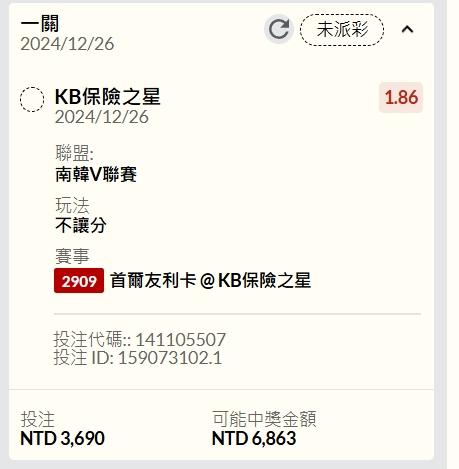Viewport: 459px width, 469px height.
Task: Click the 聯盟 league label
Action: [75, 153]
